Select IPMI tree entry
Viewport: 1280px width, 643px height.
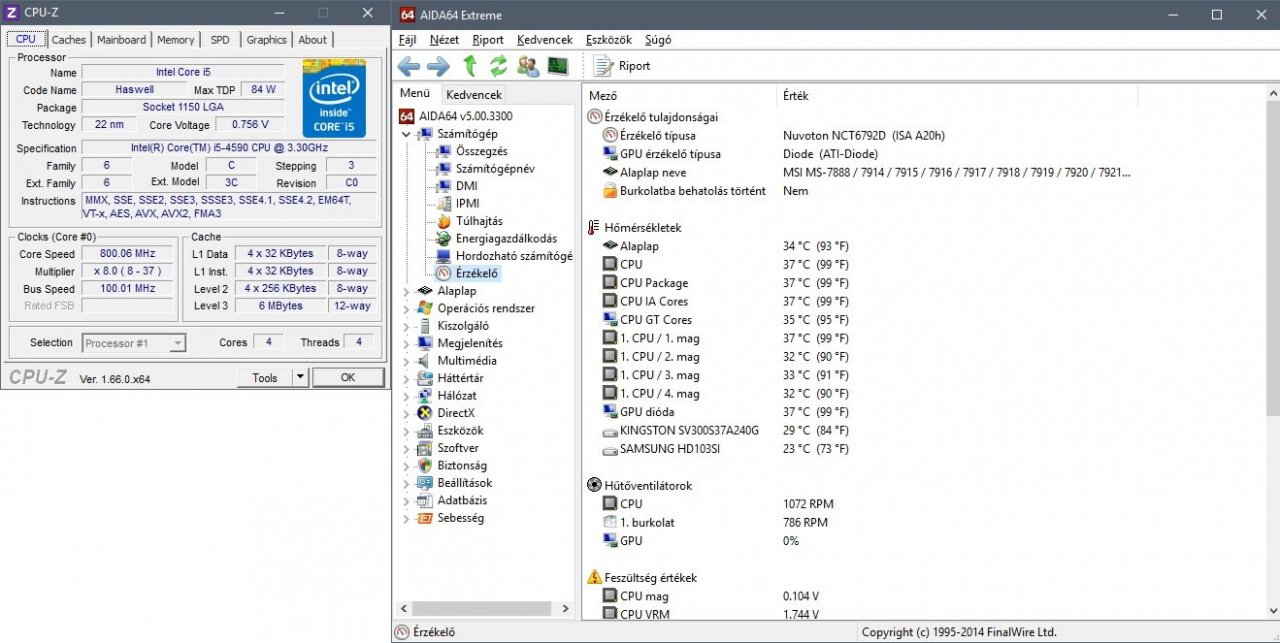click(468, 204)
